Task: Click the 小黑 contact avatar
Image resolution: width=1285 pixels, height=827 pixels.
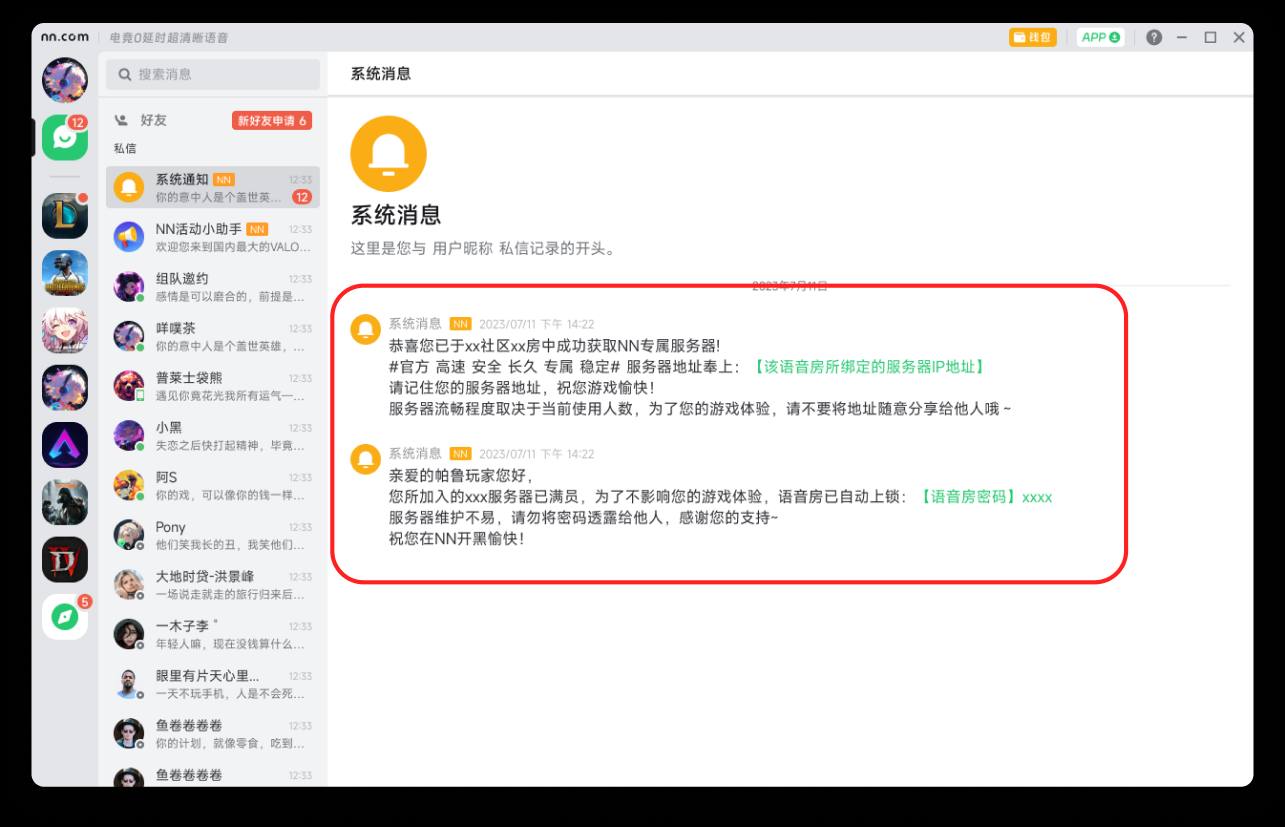Action: point(129,435)
